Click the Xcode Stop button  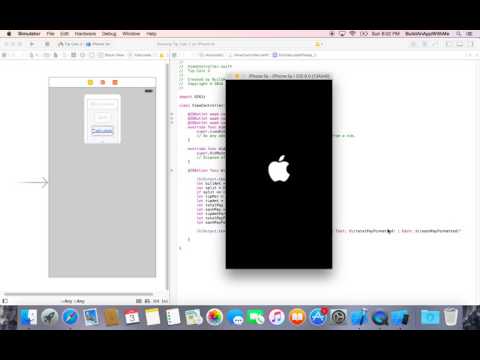47,44
